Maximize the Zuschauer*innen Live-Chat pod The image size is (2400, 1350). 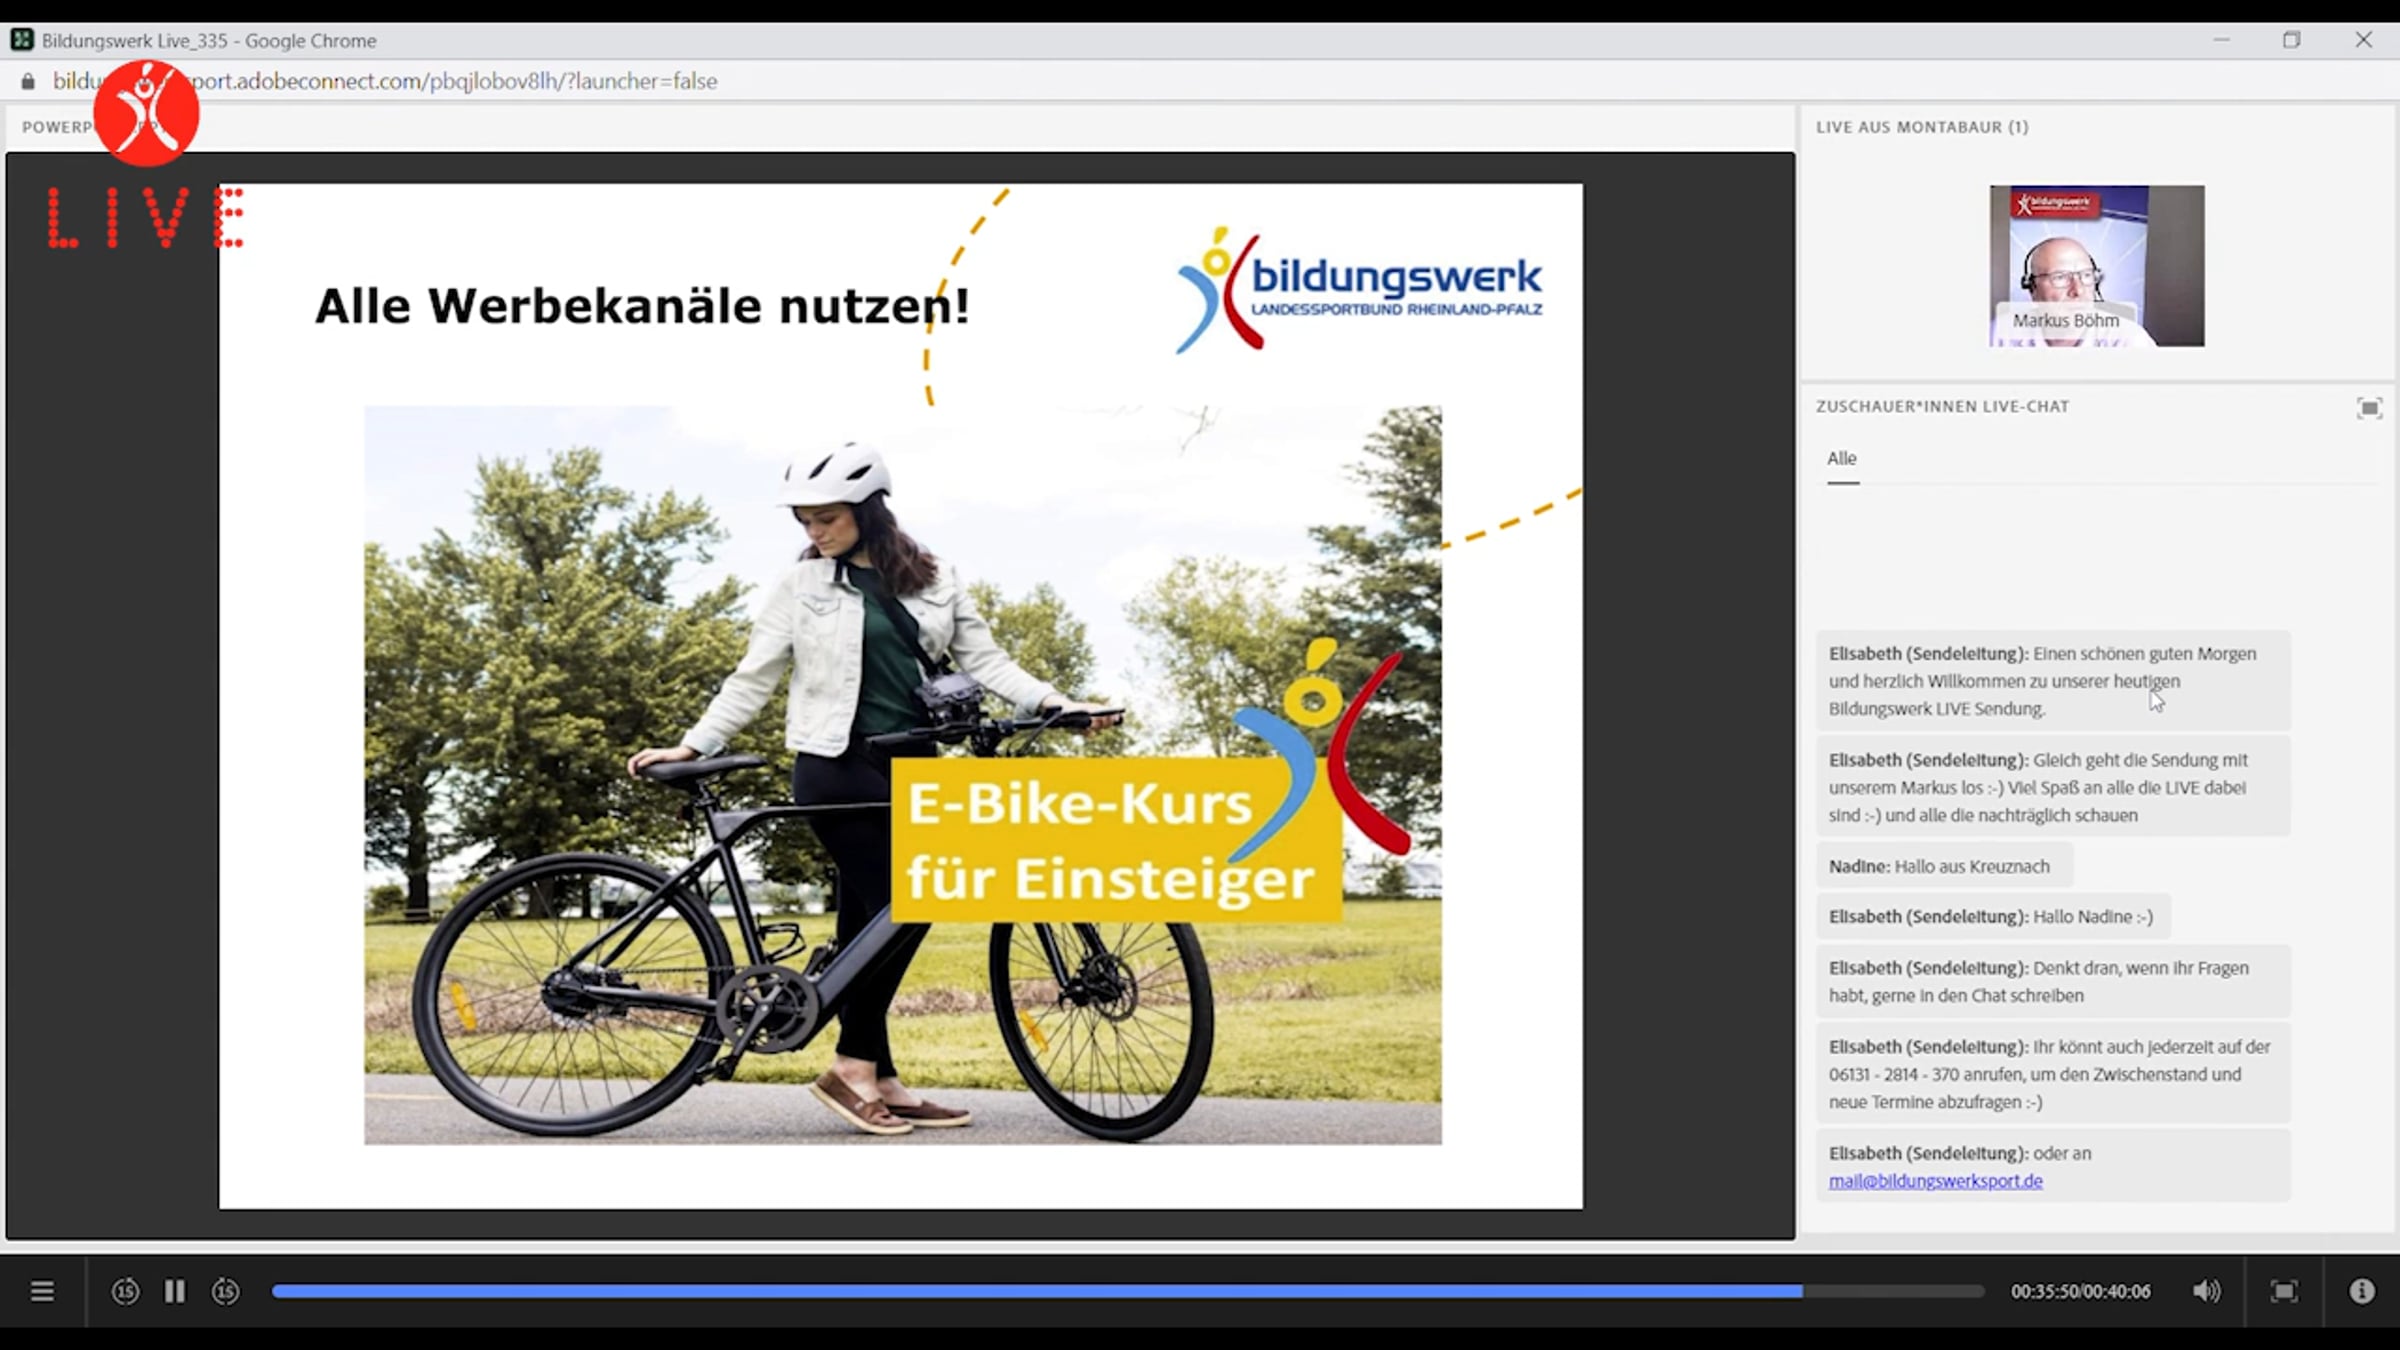(x=2369, y=408)
